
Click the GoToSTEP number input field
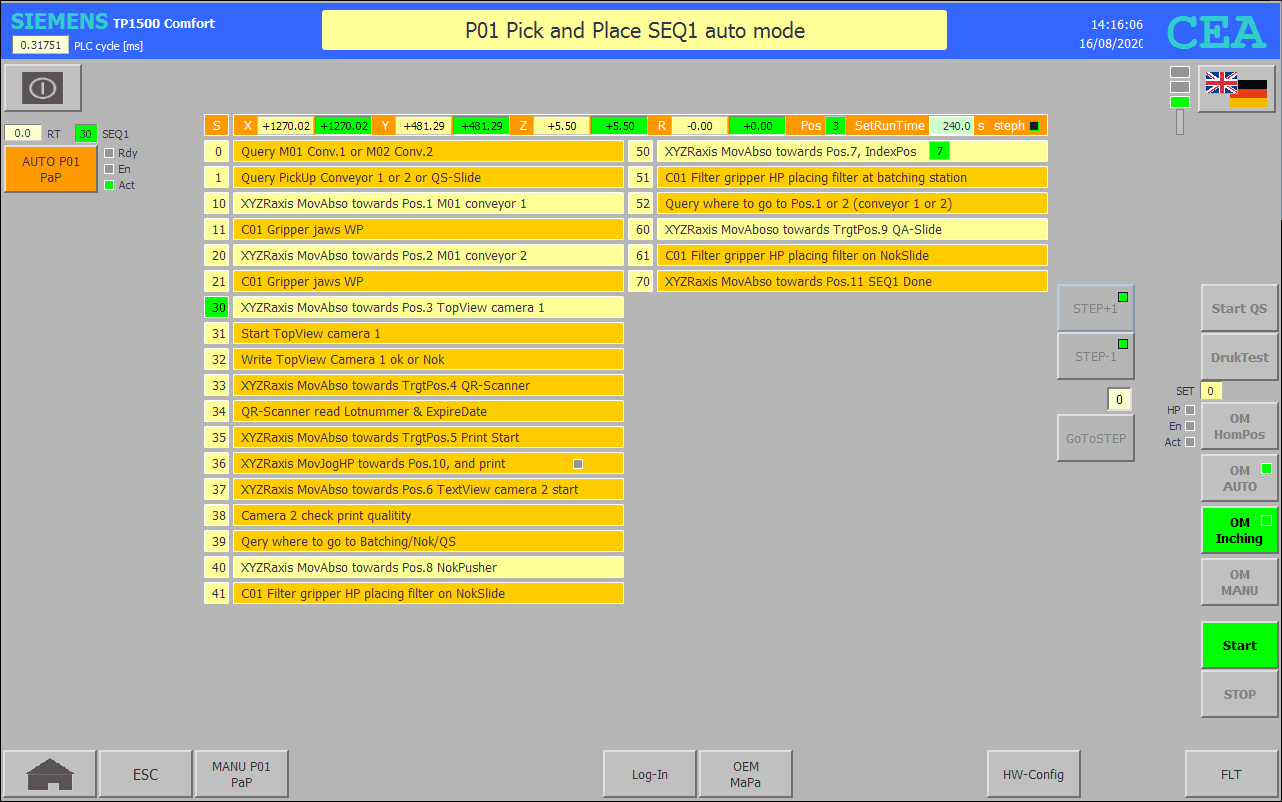1120,398
